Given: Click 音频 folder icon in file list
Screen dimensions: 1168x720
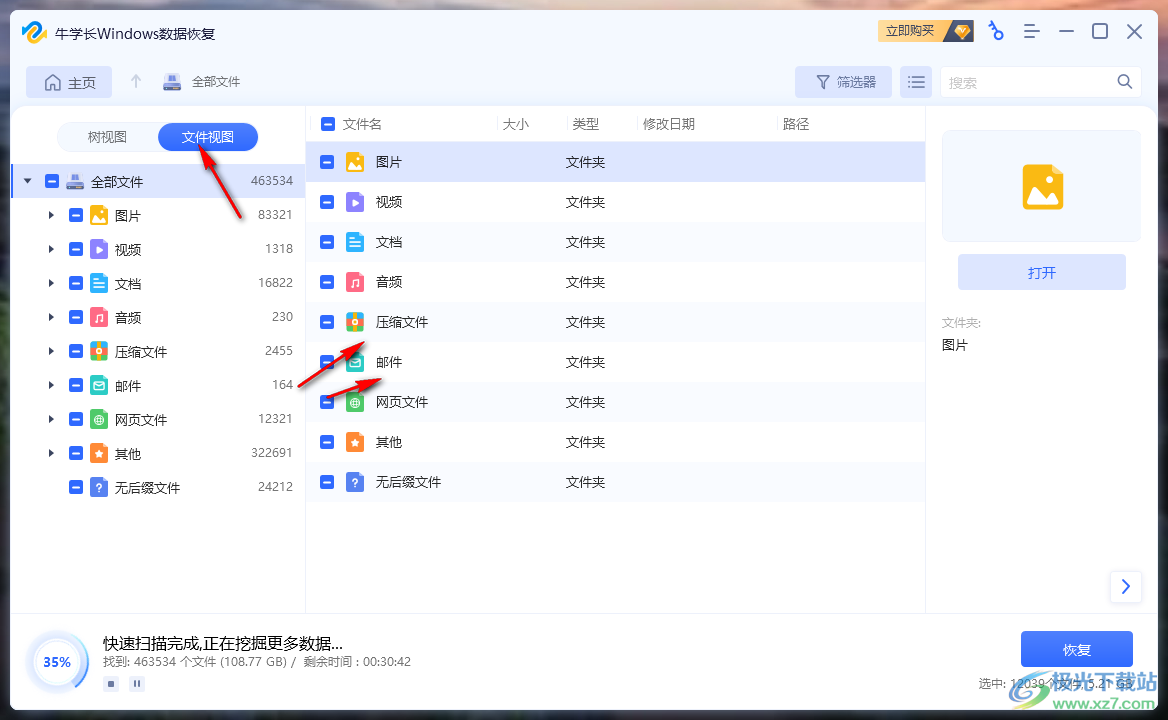Looking at the screenshot, I should 355,282.
